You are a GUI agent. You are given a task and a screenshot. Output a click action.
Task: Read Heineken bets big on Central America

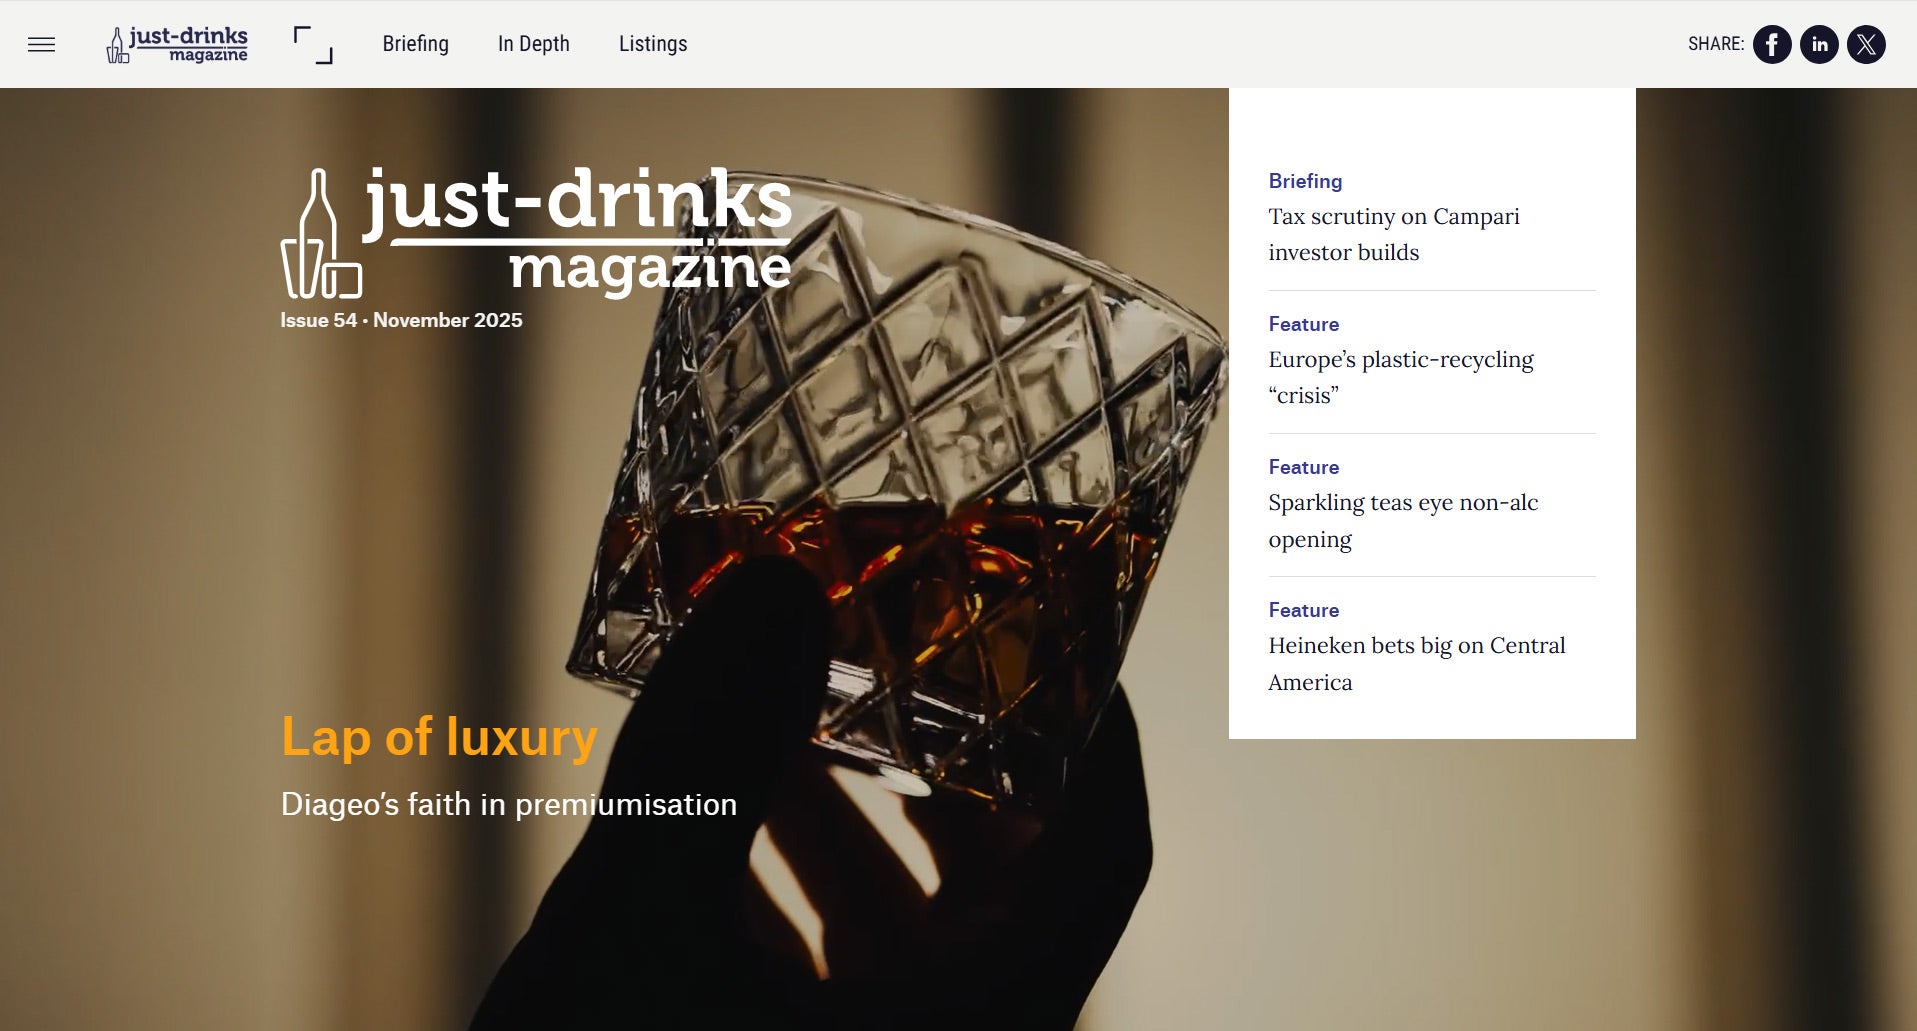[1416, 663]
